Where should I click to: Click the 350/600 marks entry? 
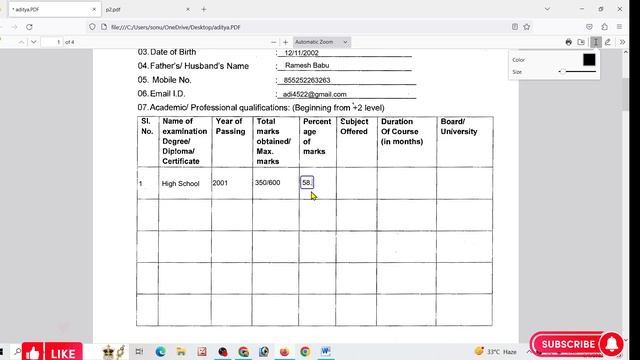(268, 182)
